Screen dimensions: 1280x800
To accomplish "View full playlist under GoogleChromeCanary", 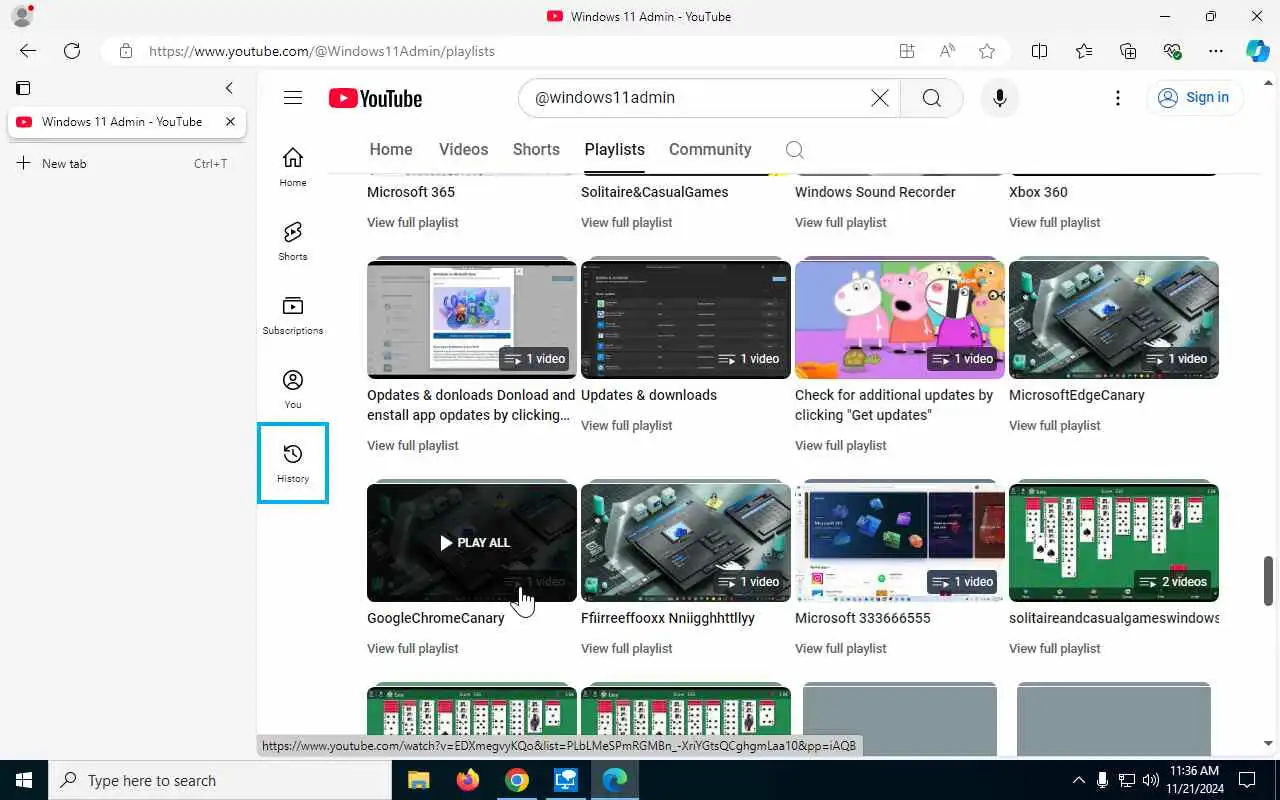I will 413,649.
